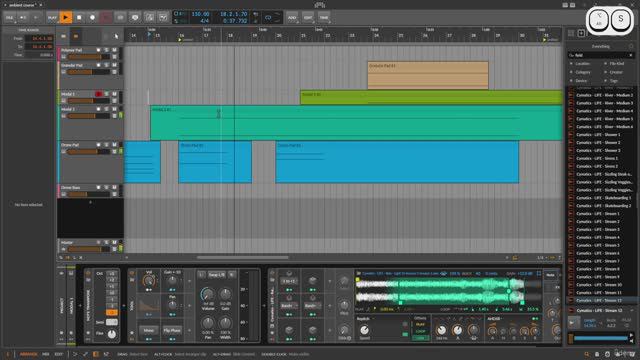Open top toolbar EDIT menu
640x360 pixels.
point(308,18)
